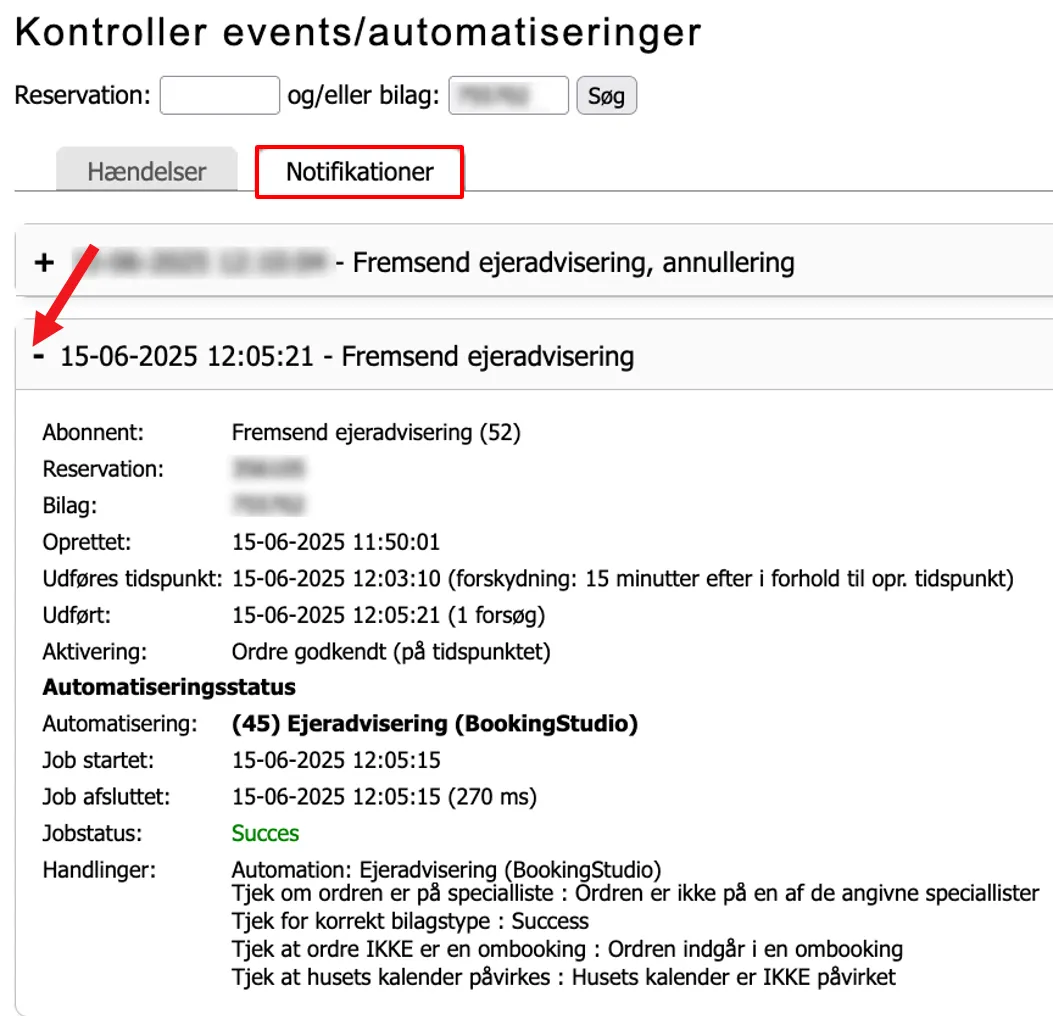Click the 15-06-2025 12:05:21 notification header bar
The width and height of the screenshot is (1053, 1016).
[x=345, y=355]
